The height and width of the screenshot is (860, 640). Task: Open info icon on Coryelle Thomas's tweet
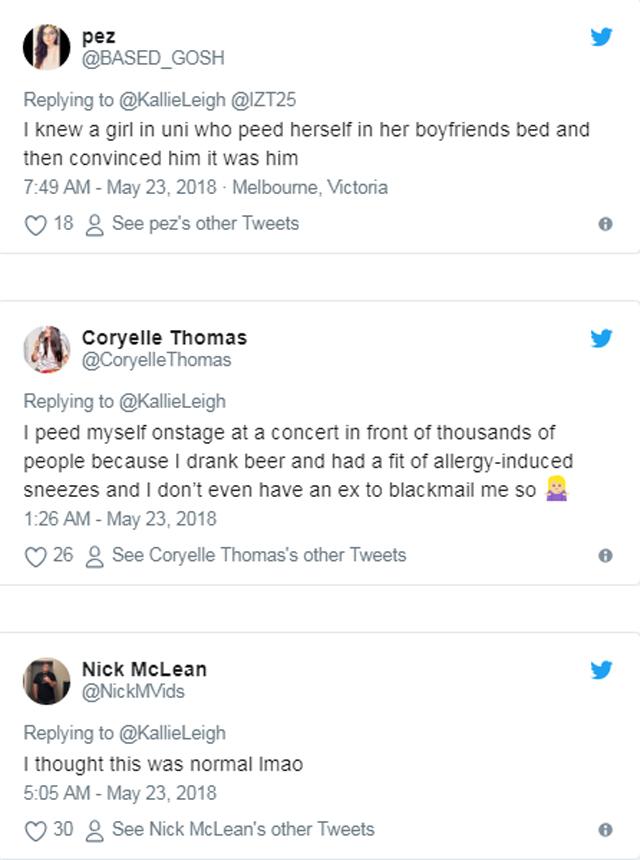click(605, 556)
